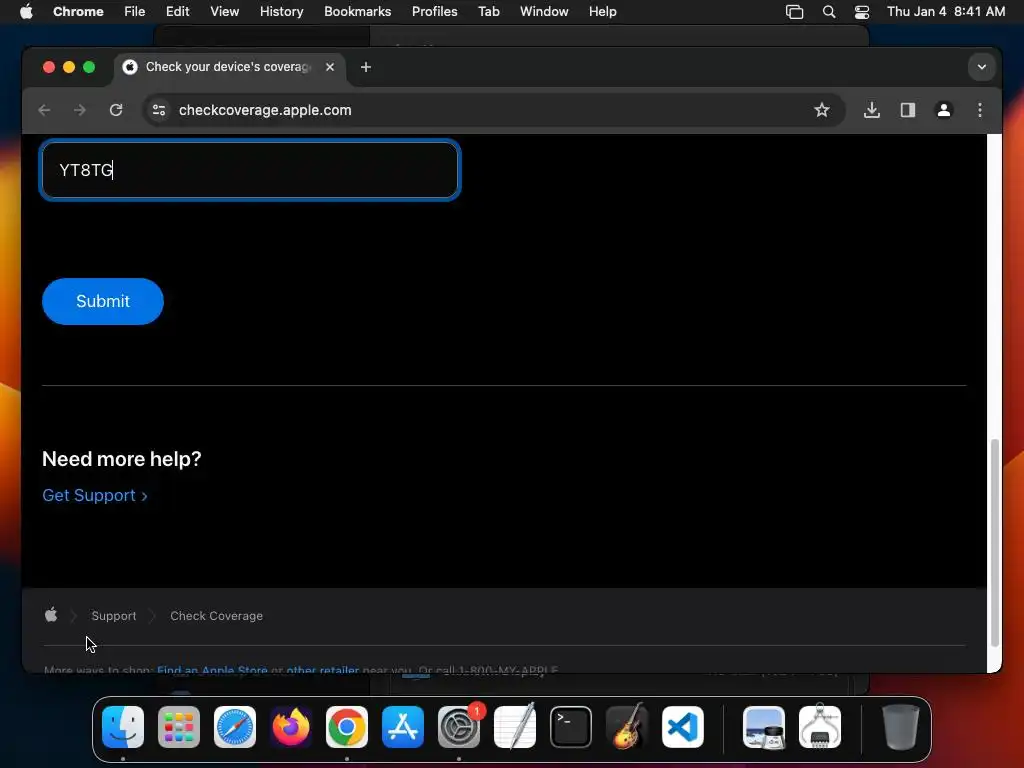This screenshot has height=768, width=1024.
Task: Open the Trash
Action: pos(901,726)
